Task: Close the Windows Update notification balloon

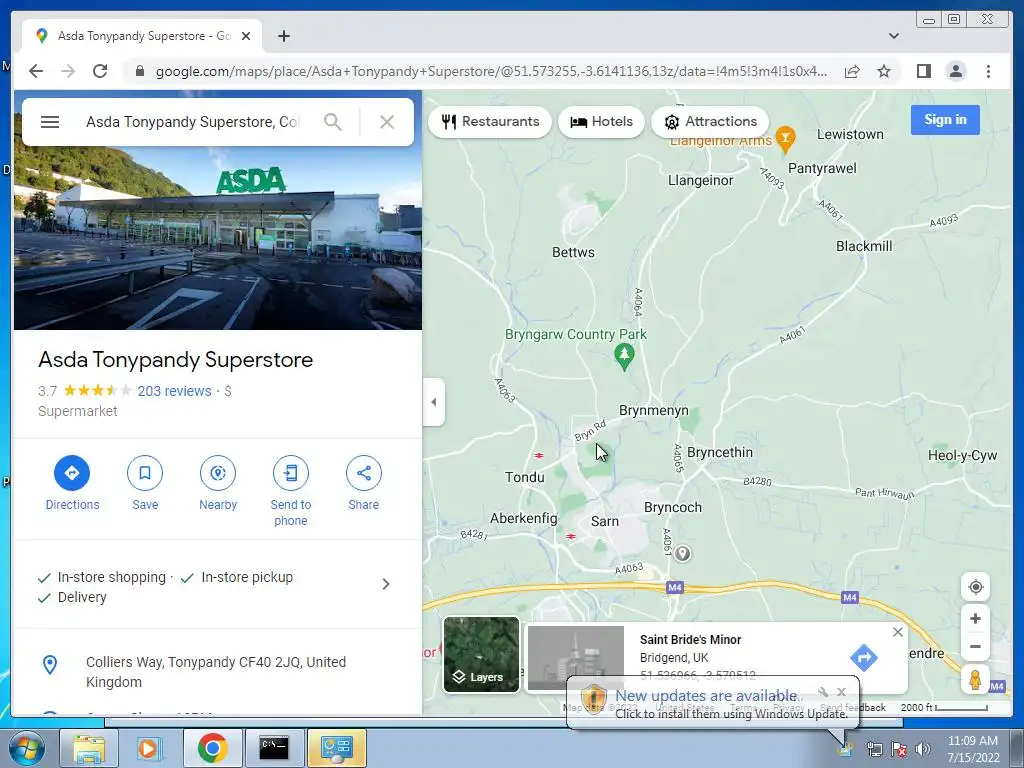Action: coord(841,692)
